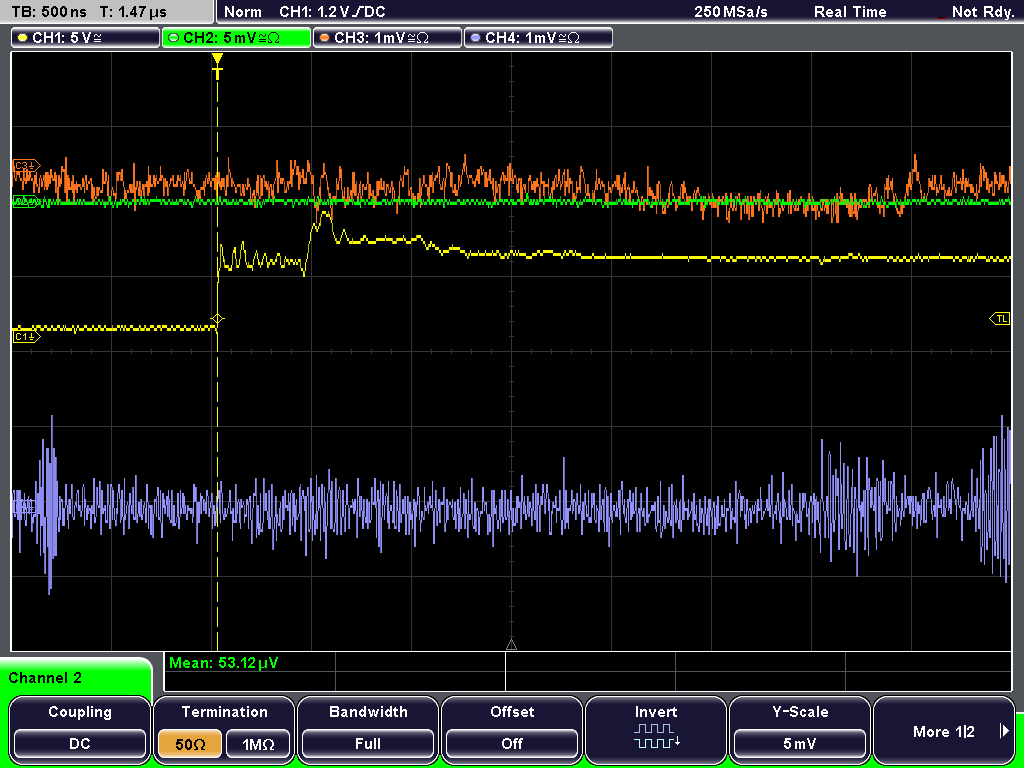This screenshot has height=768, width=1024.
Task: Click the Norm trigger mode label
Action: 243,12
